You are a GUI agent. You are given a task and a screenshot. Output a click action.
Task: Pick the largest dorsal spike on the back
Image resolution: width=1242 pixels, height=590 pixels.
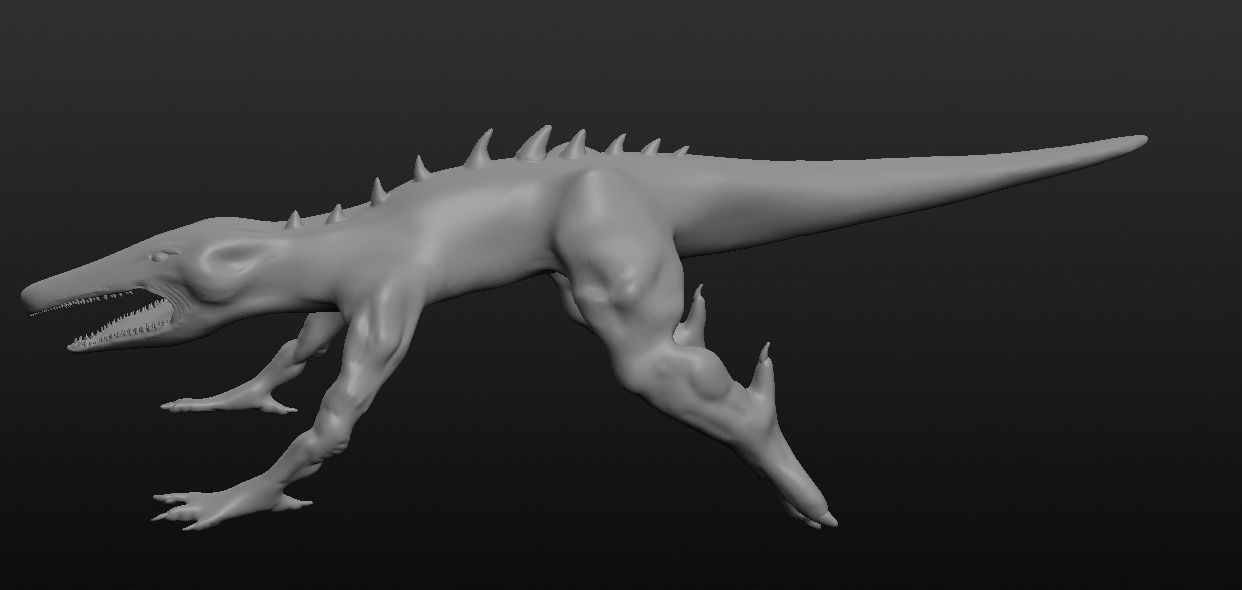pyautogui.click(x=534, y=143)
